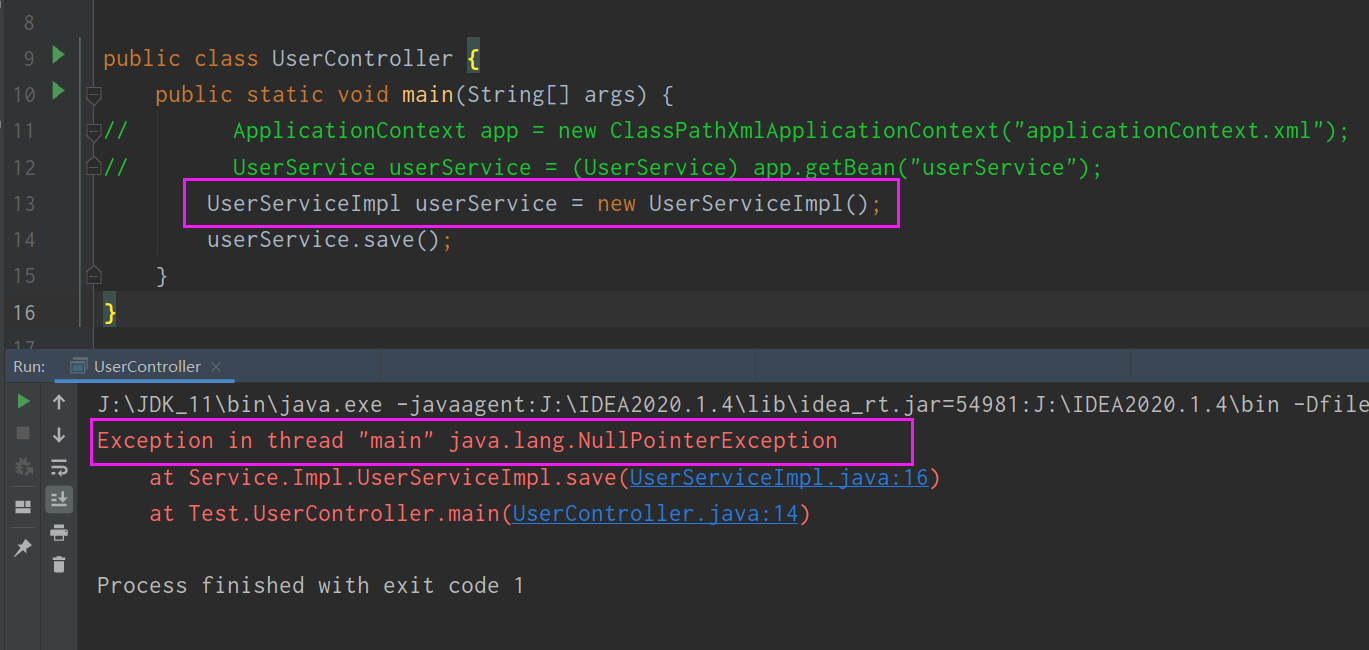Rerun UserController with green play button

tap(23, 402)
